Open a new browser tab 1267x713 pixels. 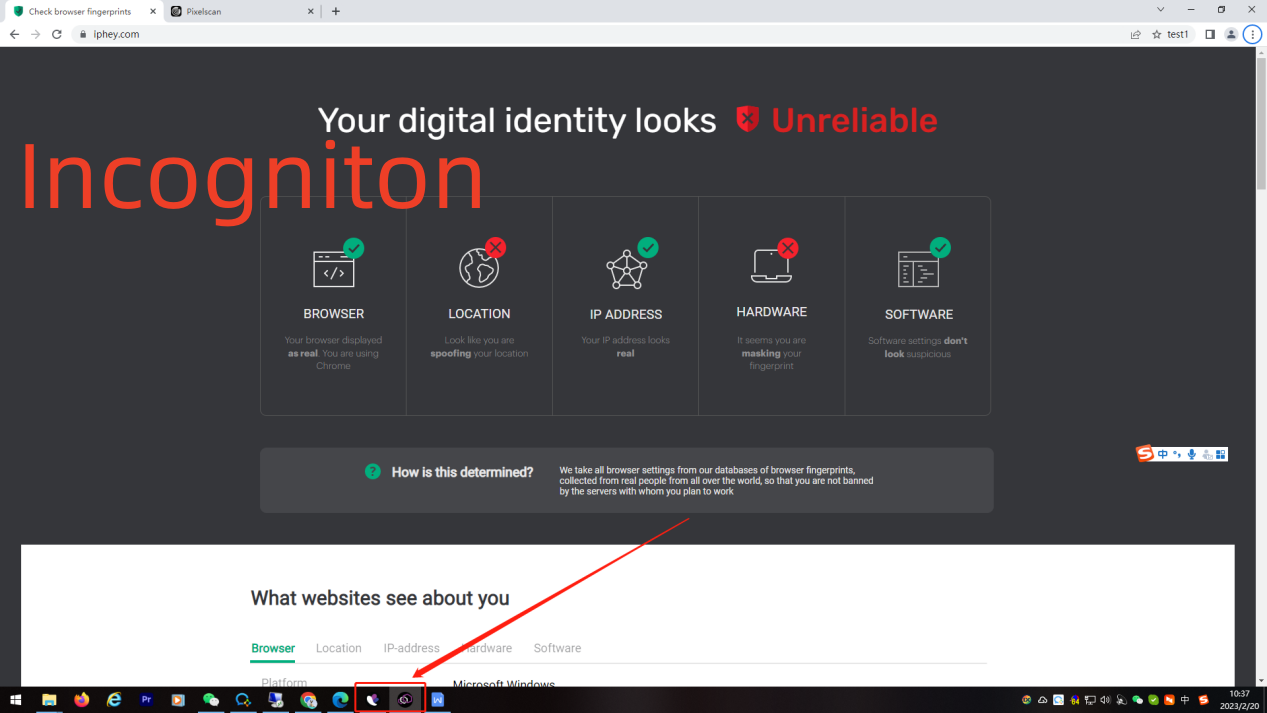point(336,12)
